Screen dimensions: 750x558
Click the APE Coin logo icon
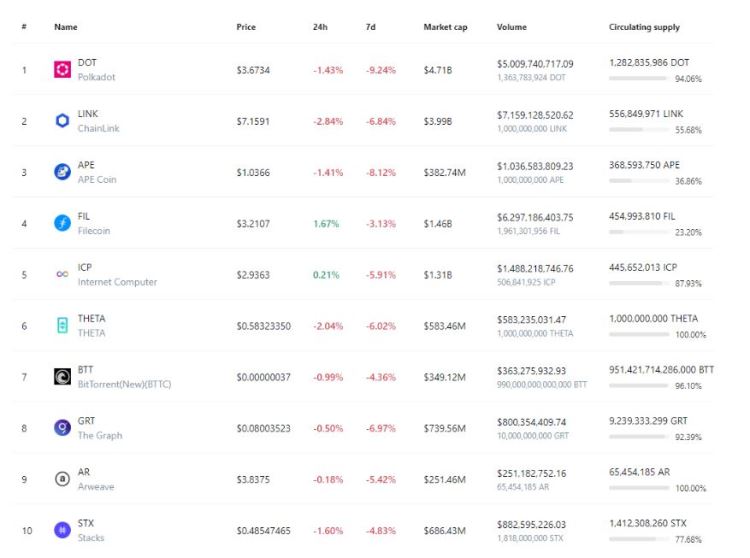click(62, 172)
